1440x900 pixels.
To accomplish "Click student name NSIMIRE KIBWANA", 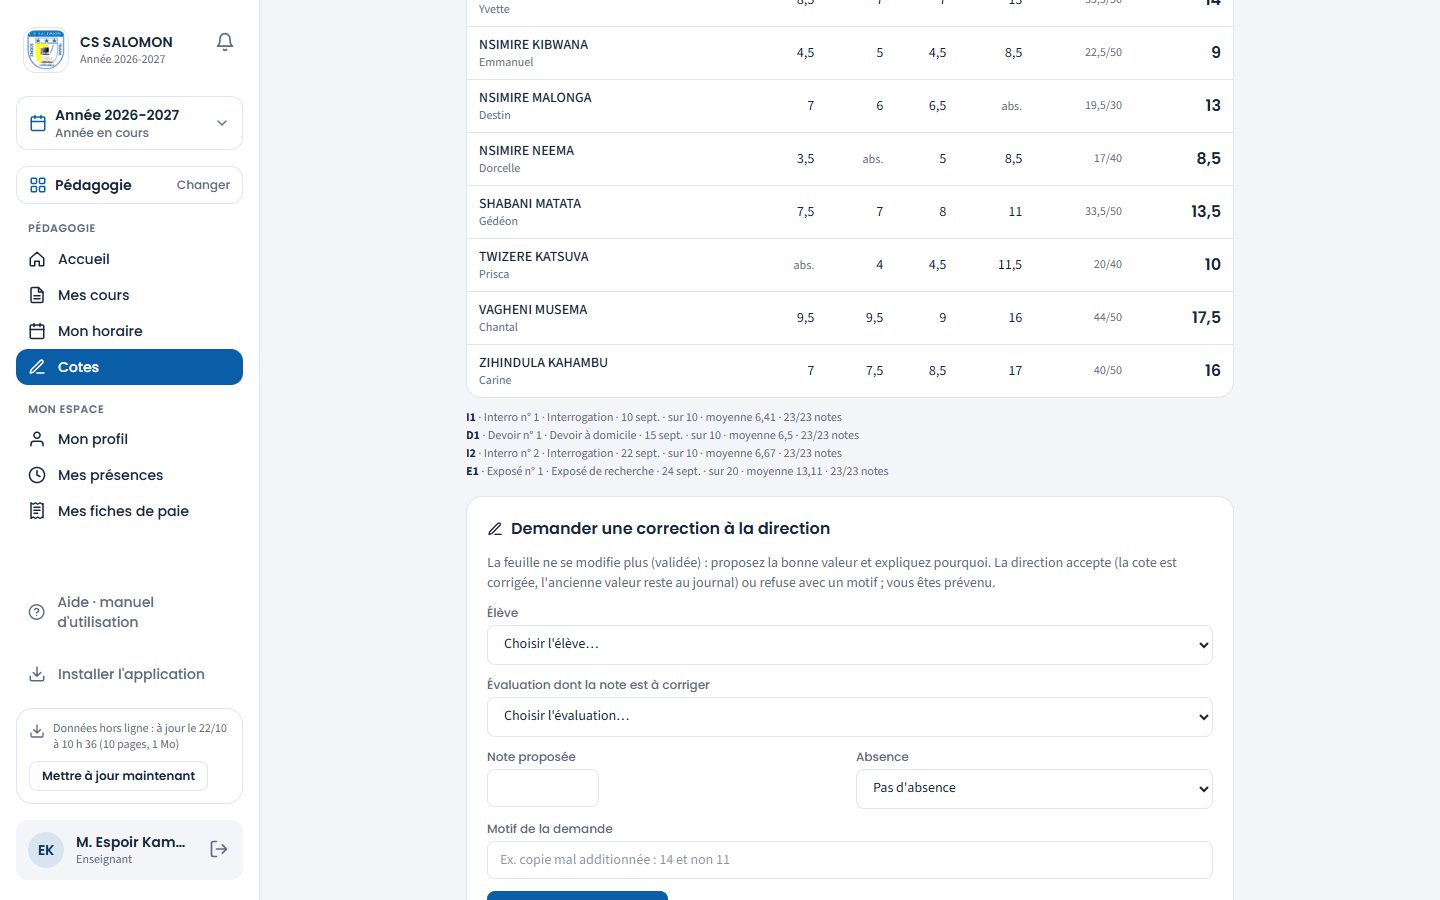I will click(x=533, y=45).
